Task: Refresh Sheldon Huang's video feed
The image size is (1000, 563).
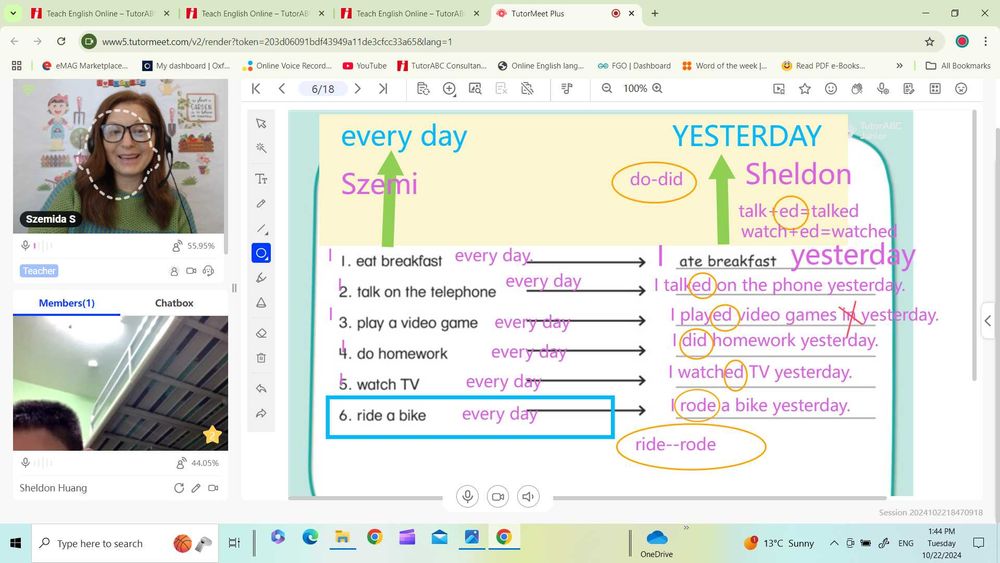Action: point(179,488)
